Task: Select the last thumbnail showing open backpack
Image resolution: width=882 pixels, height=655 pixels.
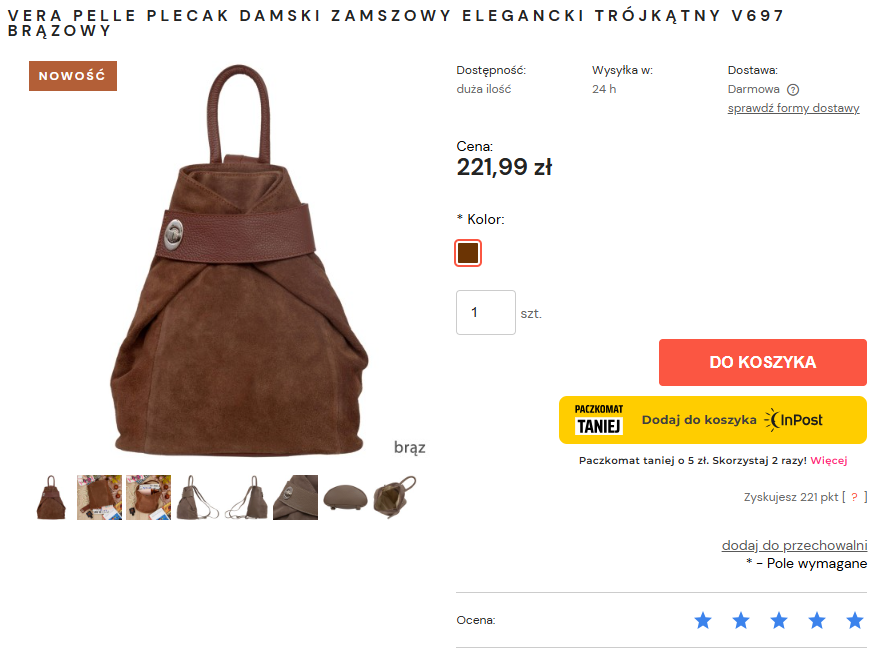Action: [394, 497]
